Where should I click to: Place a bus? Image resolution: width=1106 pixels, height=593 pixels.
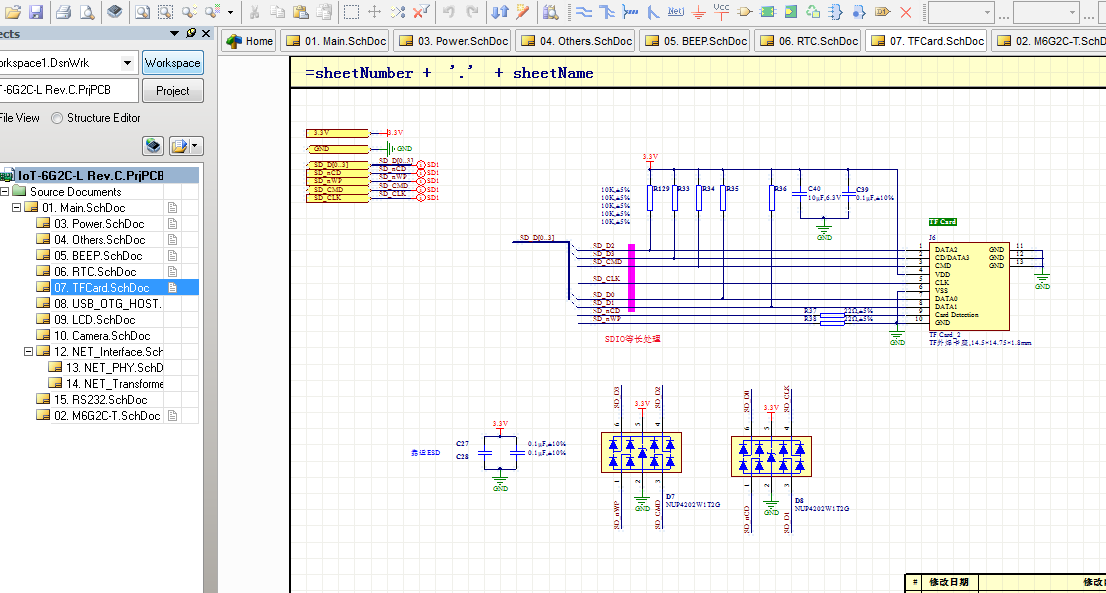click(607, 11)
